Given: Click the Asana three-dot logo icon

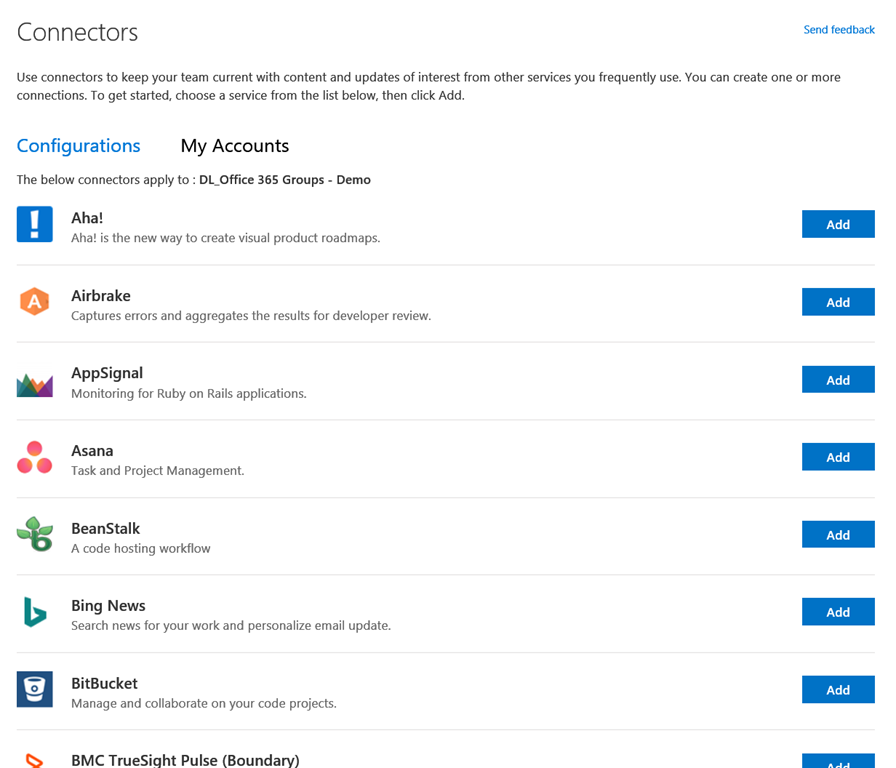Looking at the screenshot, I should [35, 457].
